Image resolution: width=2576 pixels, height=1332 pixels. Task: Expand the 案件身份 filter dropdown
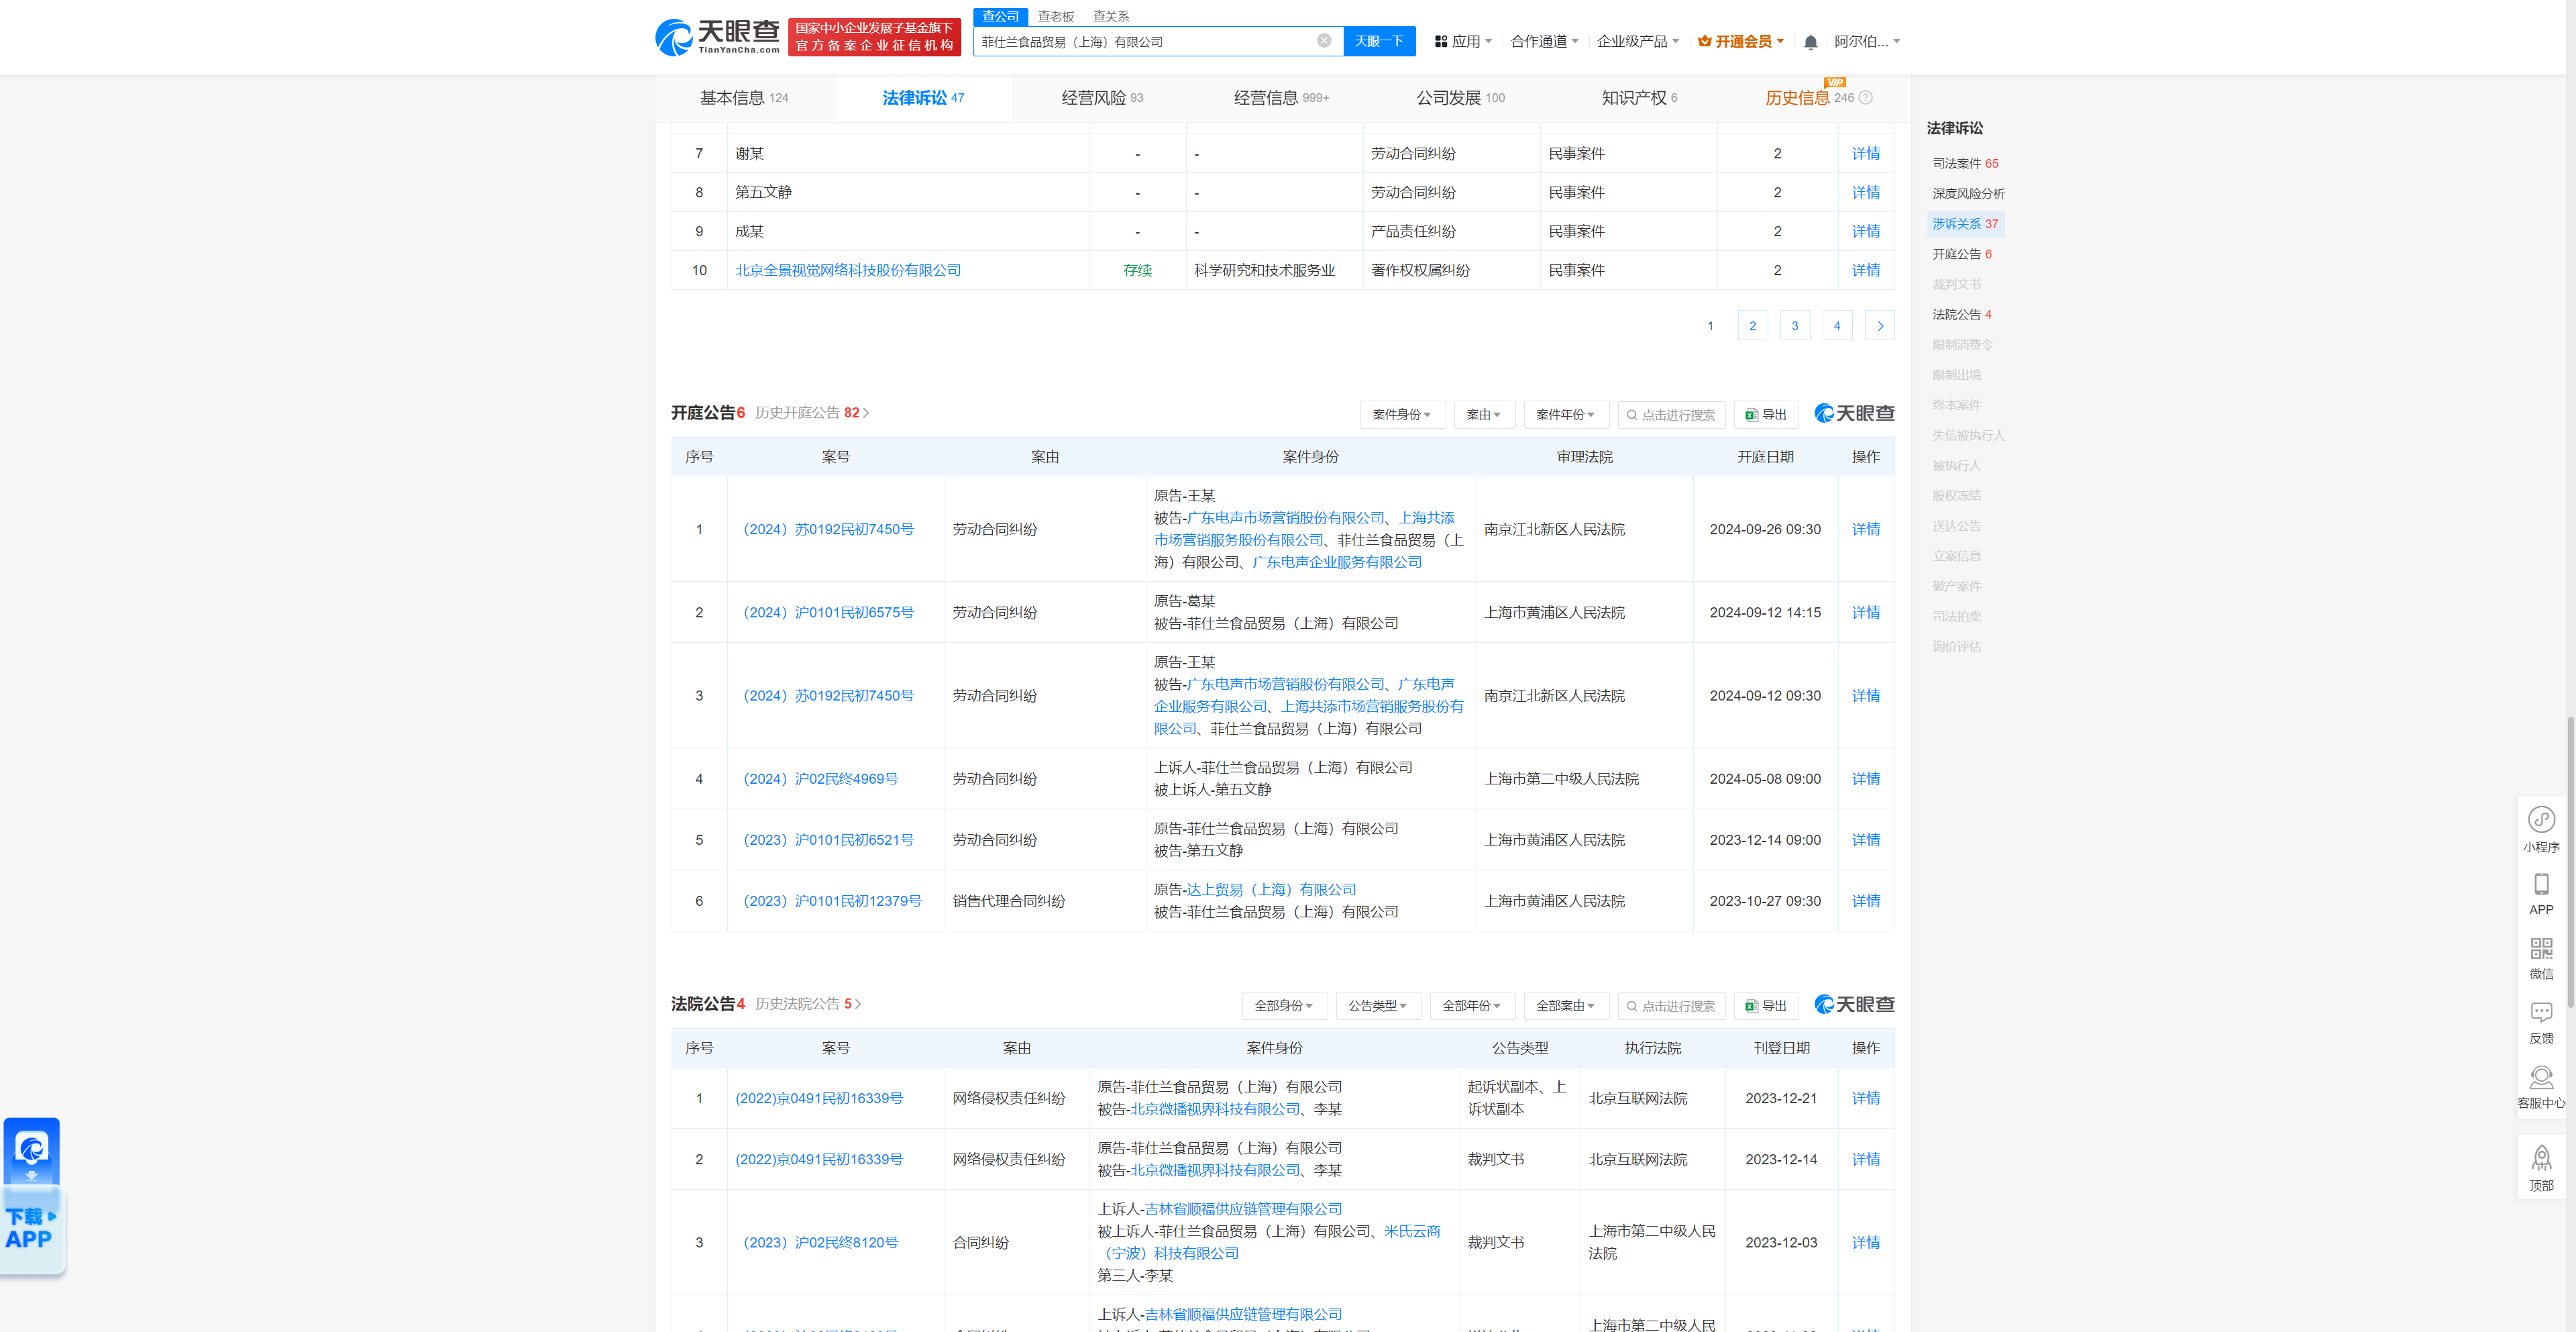(x=1402, y=414)
